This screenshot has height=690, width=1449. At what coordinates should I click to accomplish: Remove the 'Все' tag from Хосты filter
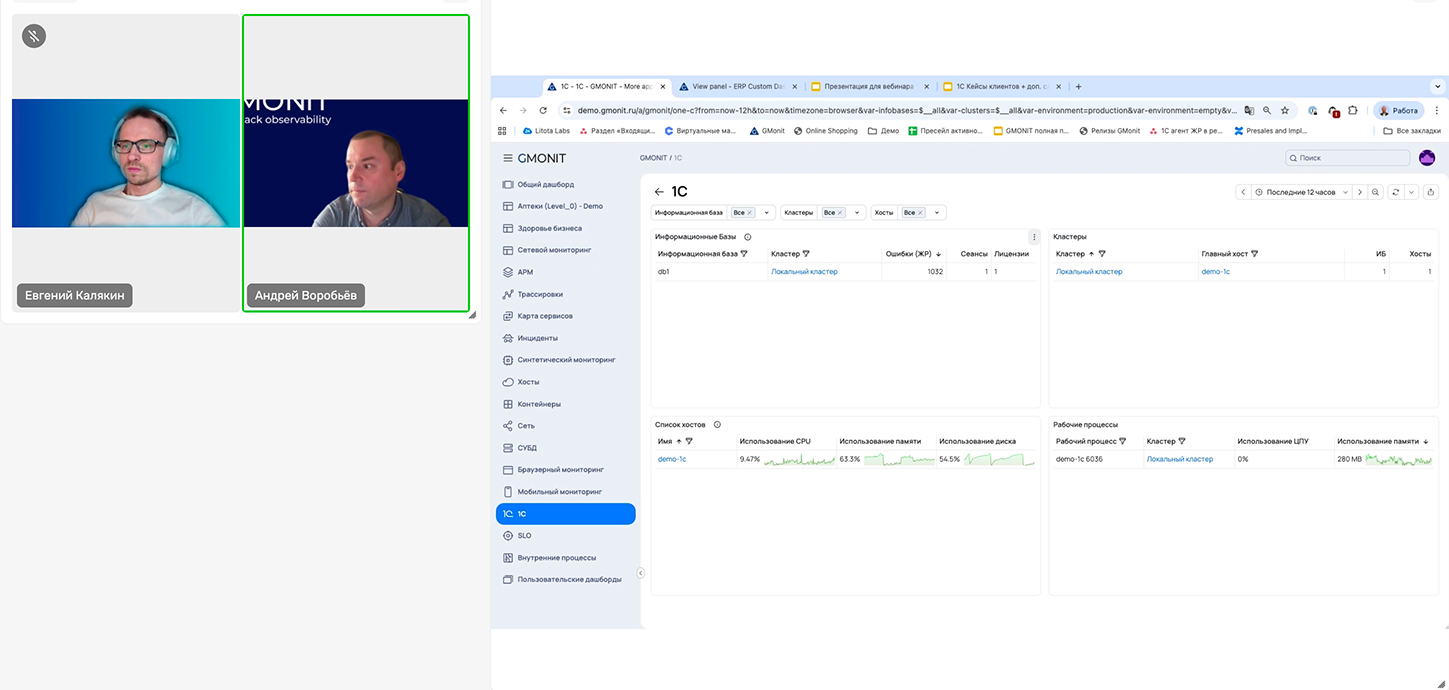(920, 213)
